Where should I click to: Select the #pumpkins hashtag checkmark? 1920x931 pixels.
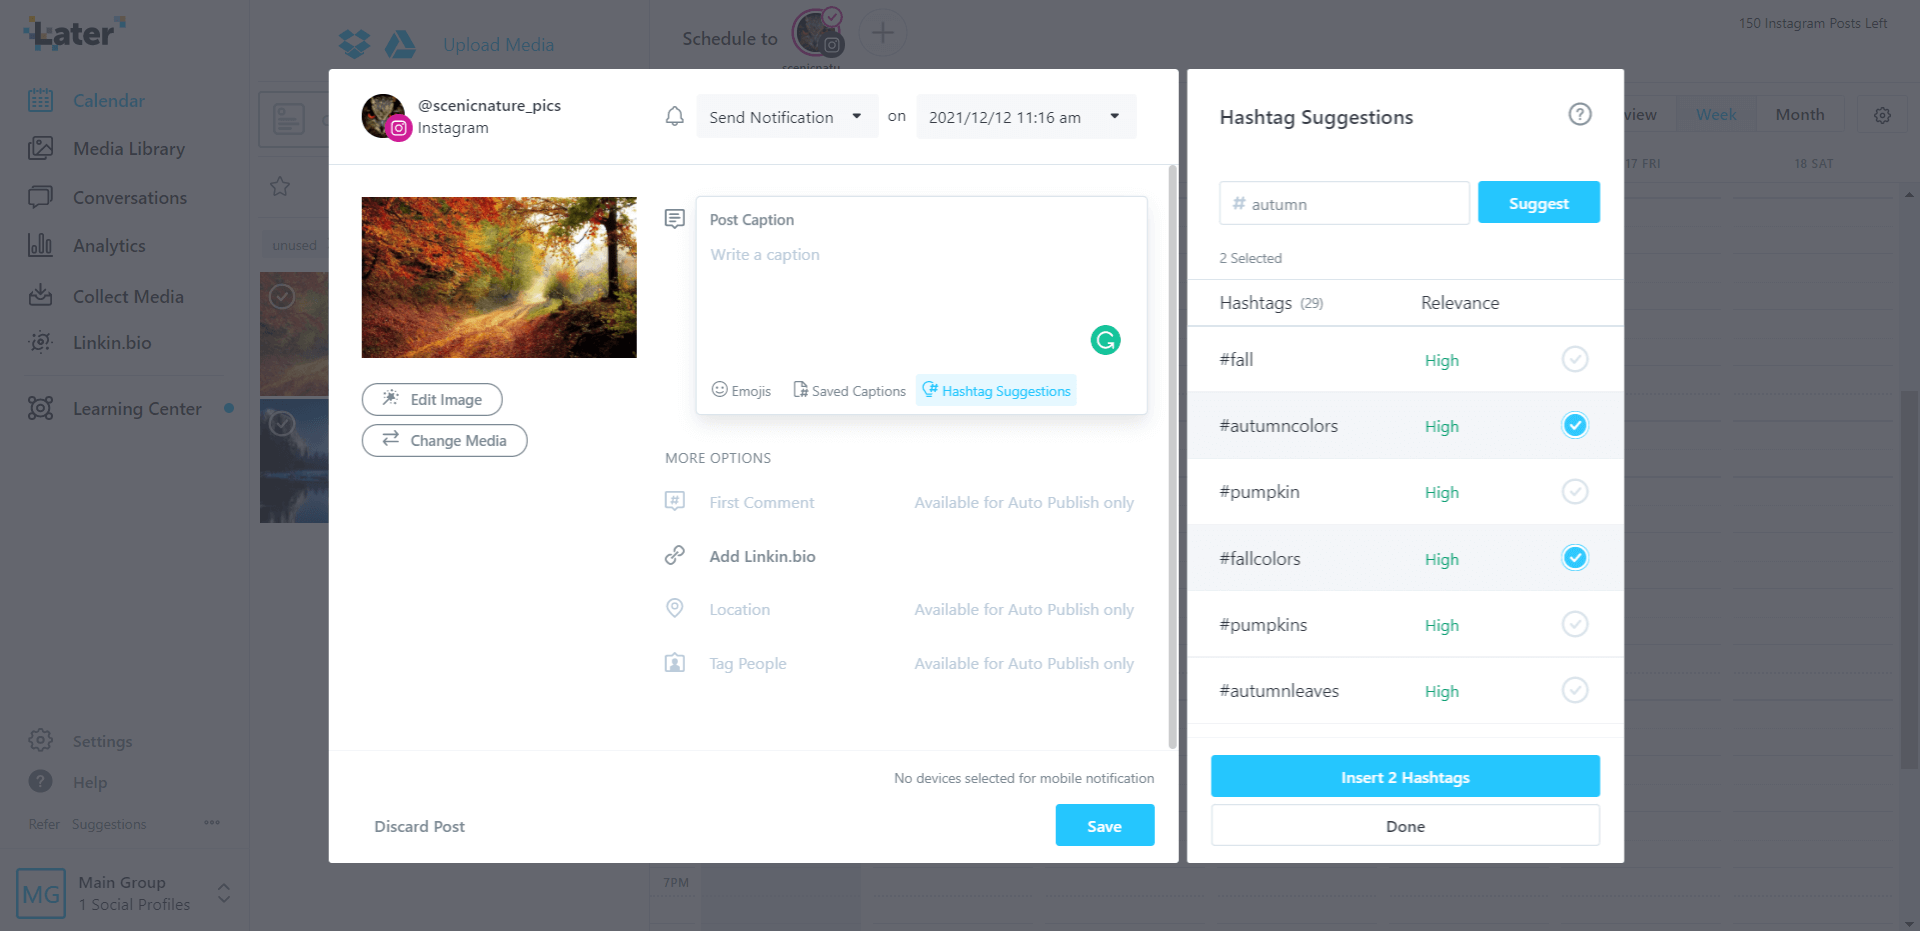click(x=1575, y=624)
